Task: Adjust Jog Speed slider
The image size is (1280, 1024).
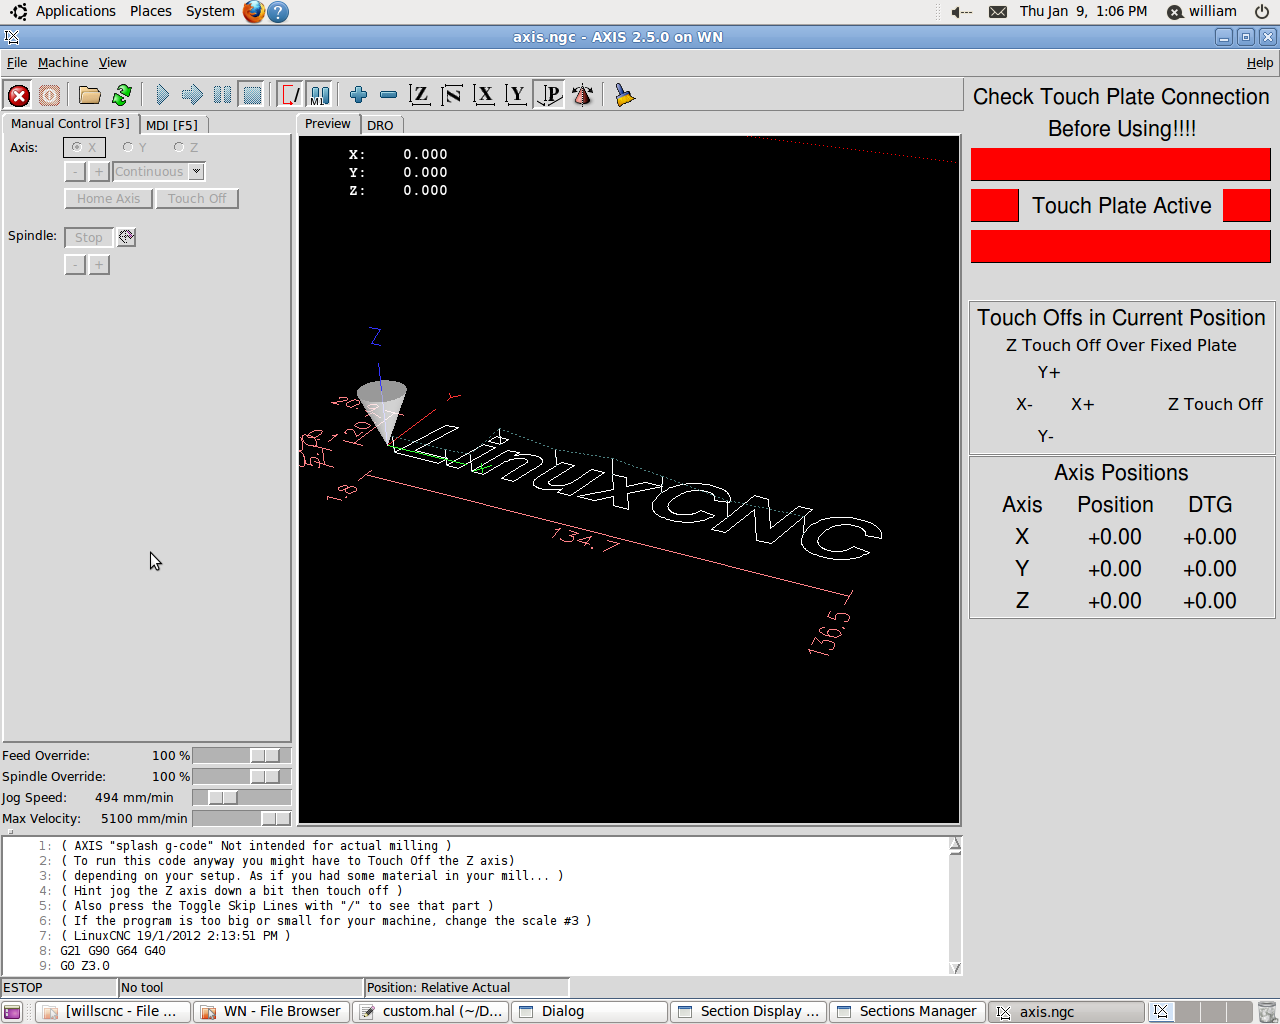Action: coord(241,798)
